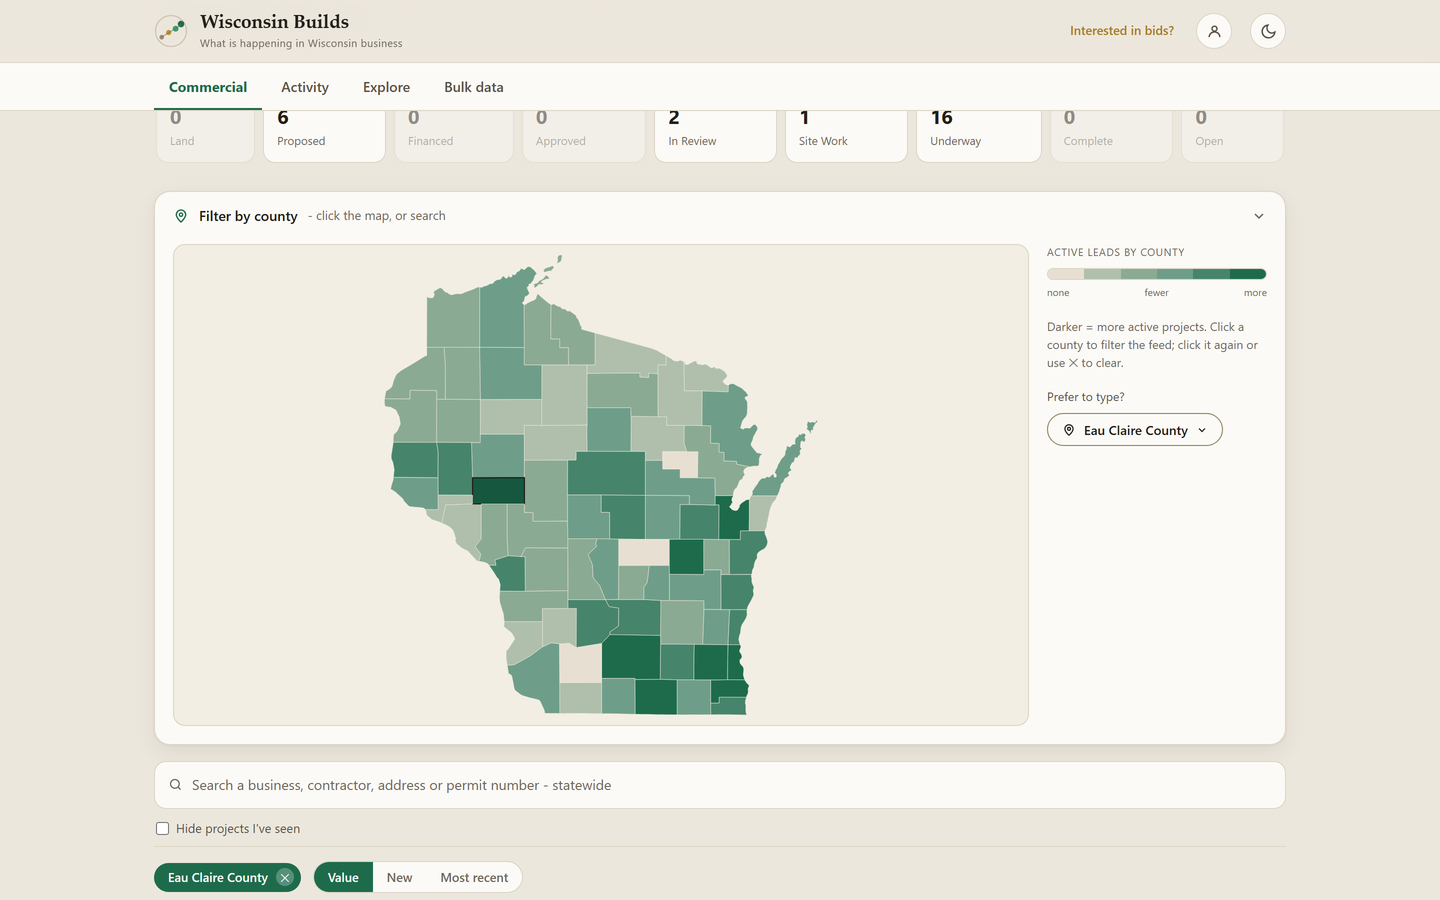Toggle dark mode moon icon
1440x900 pixels.
1268,31
